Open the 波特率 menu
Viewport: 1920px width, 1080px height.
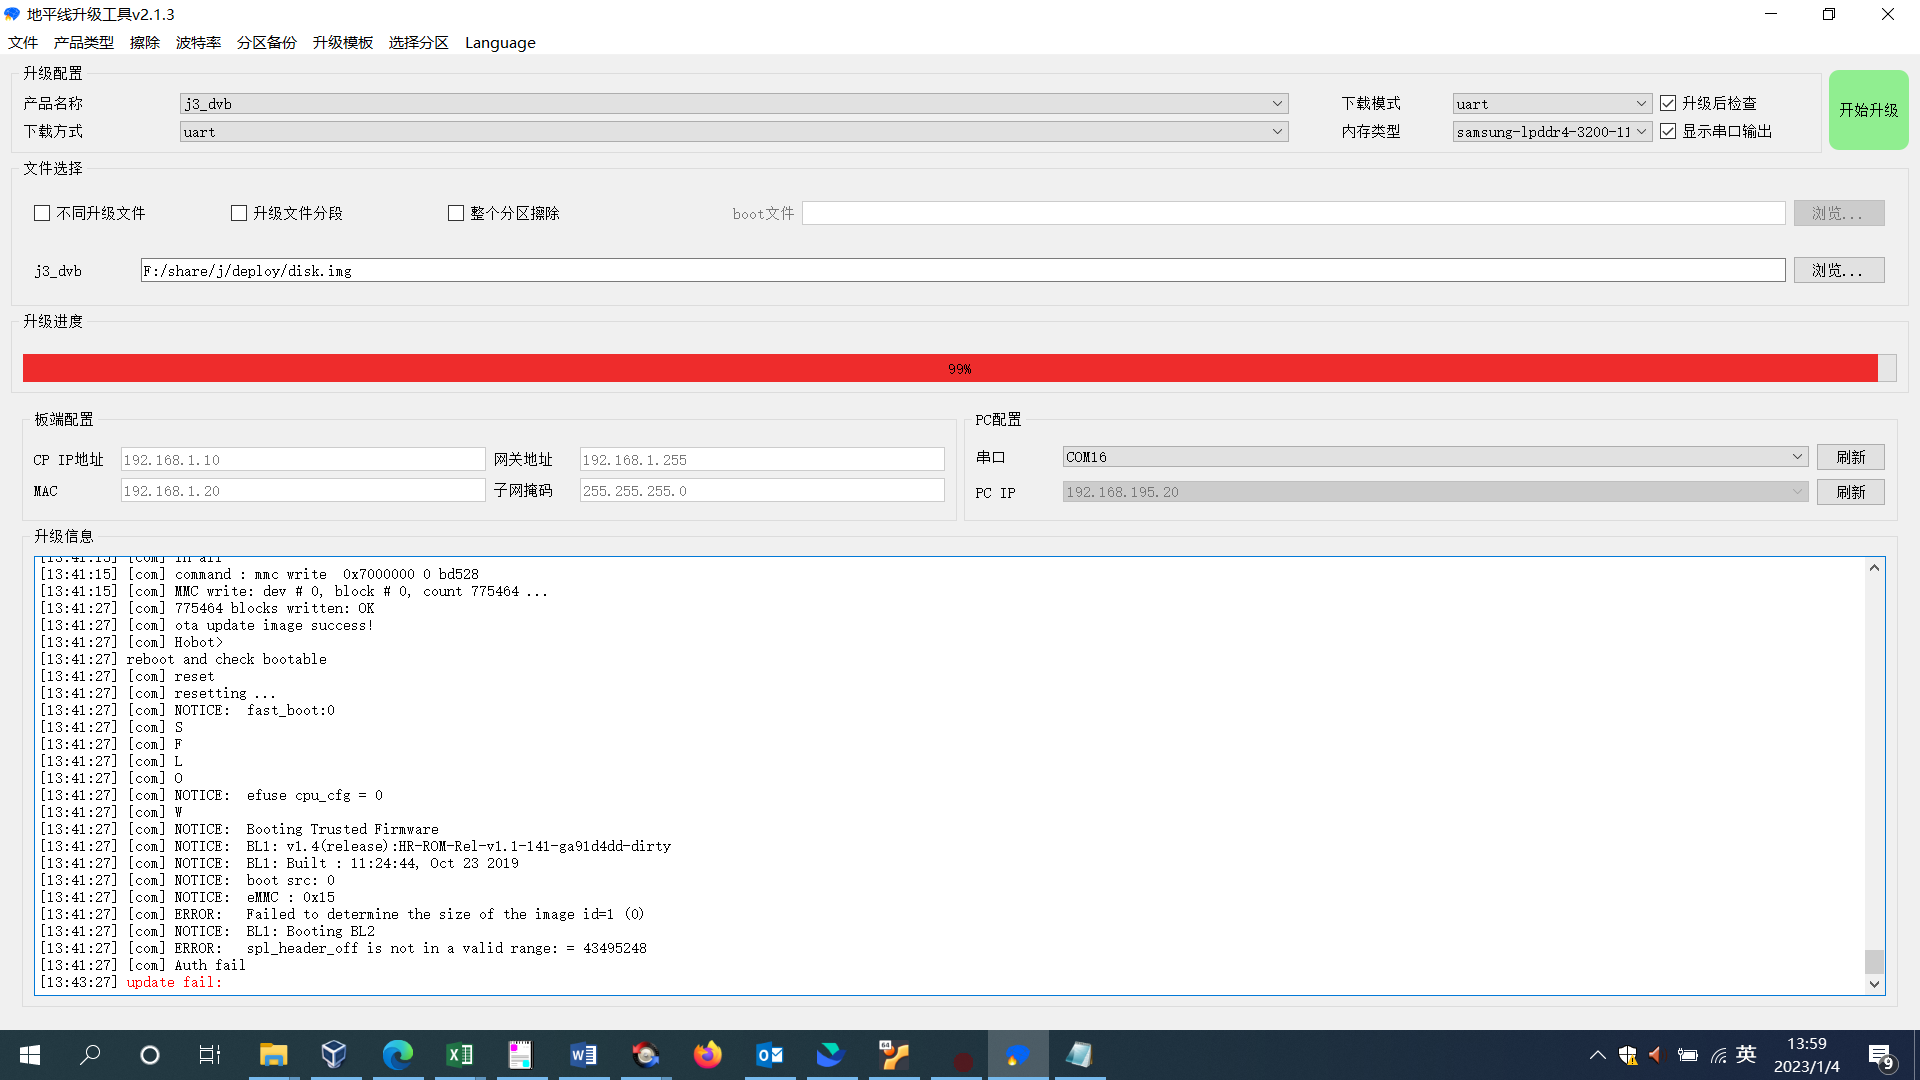[x=198, y=42]
